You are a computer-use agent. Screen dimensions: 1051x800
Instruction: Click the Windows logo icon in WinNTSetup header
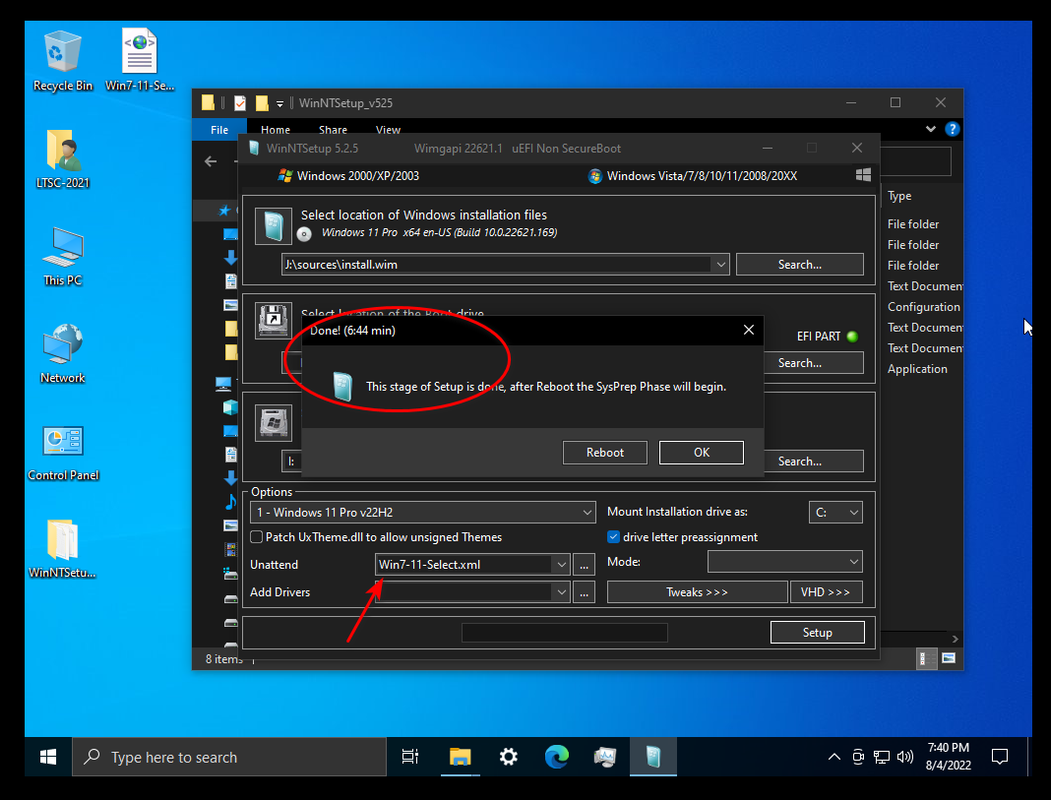coord(863,176)
